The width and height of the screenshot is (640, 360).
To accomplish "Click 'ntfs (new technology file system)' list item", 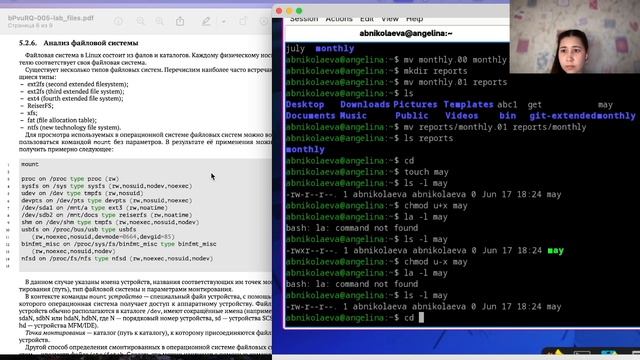I will (74, 127).
